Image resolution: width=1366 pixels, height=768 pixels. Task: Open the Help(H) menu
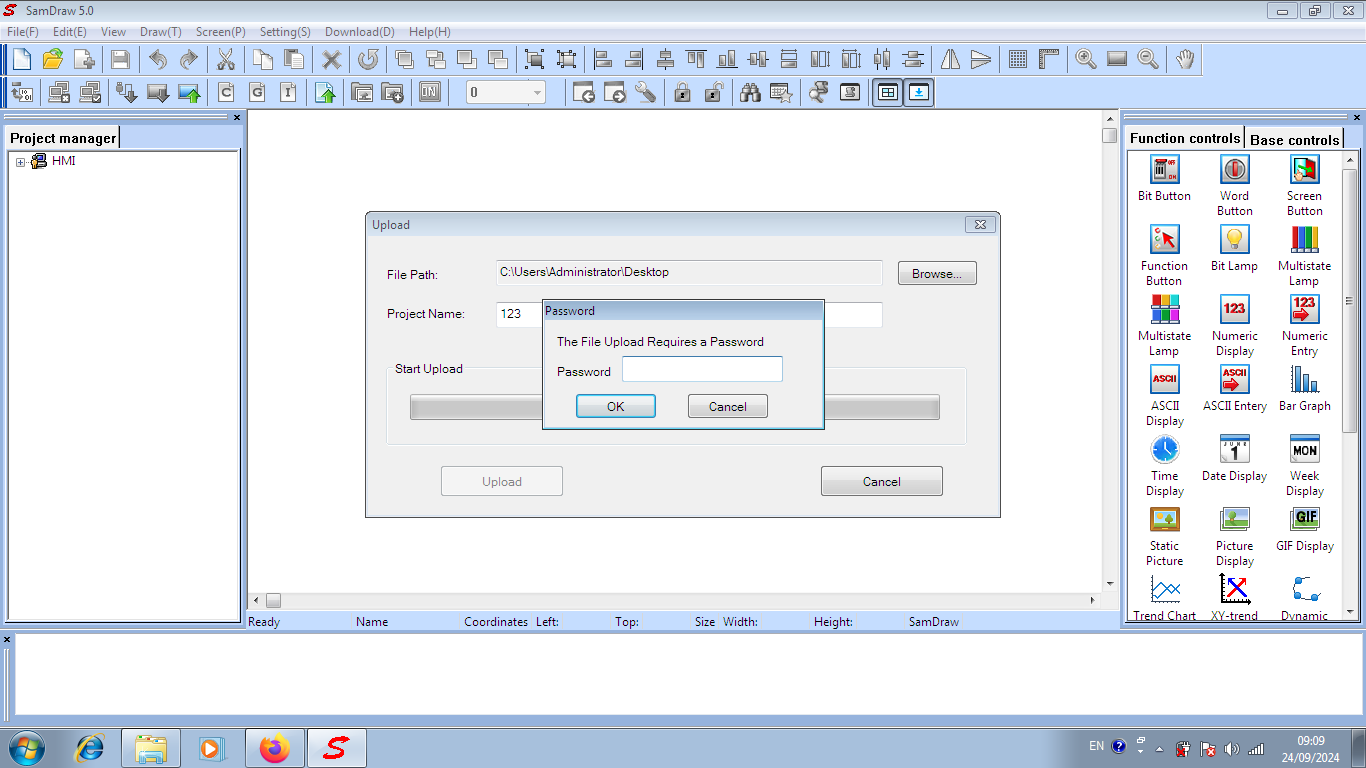[x=430, y=32]
